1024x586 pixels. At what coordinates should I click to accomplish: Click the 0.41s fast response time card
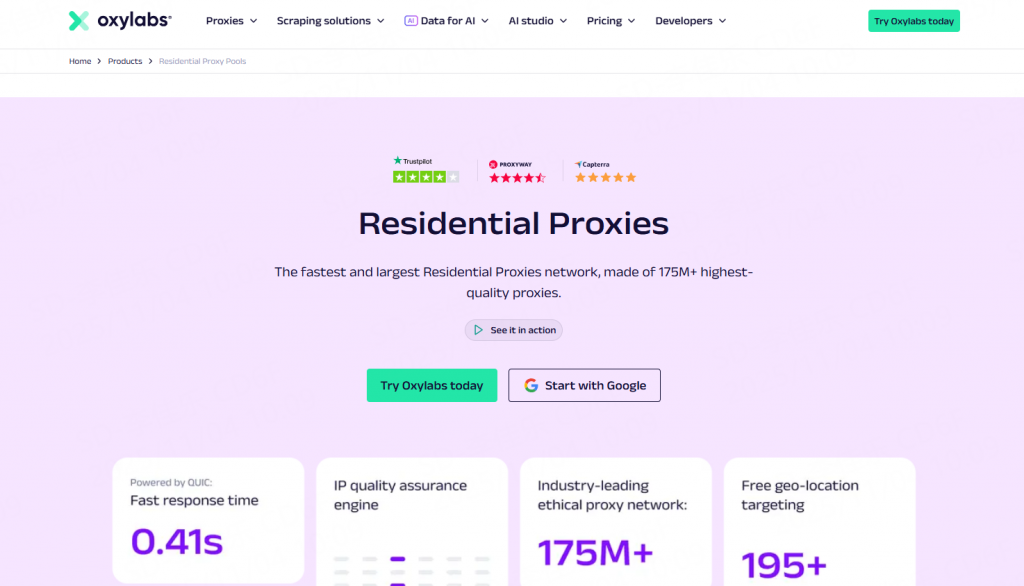208,520
